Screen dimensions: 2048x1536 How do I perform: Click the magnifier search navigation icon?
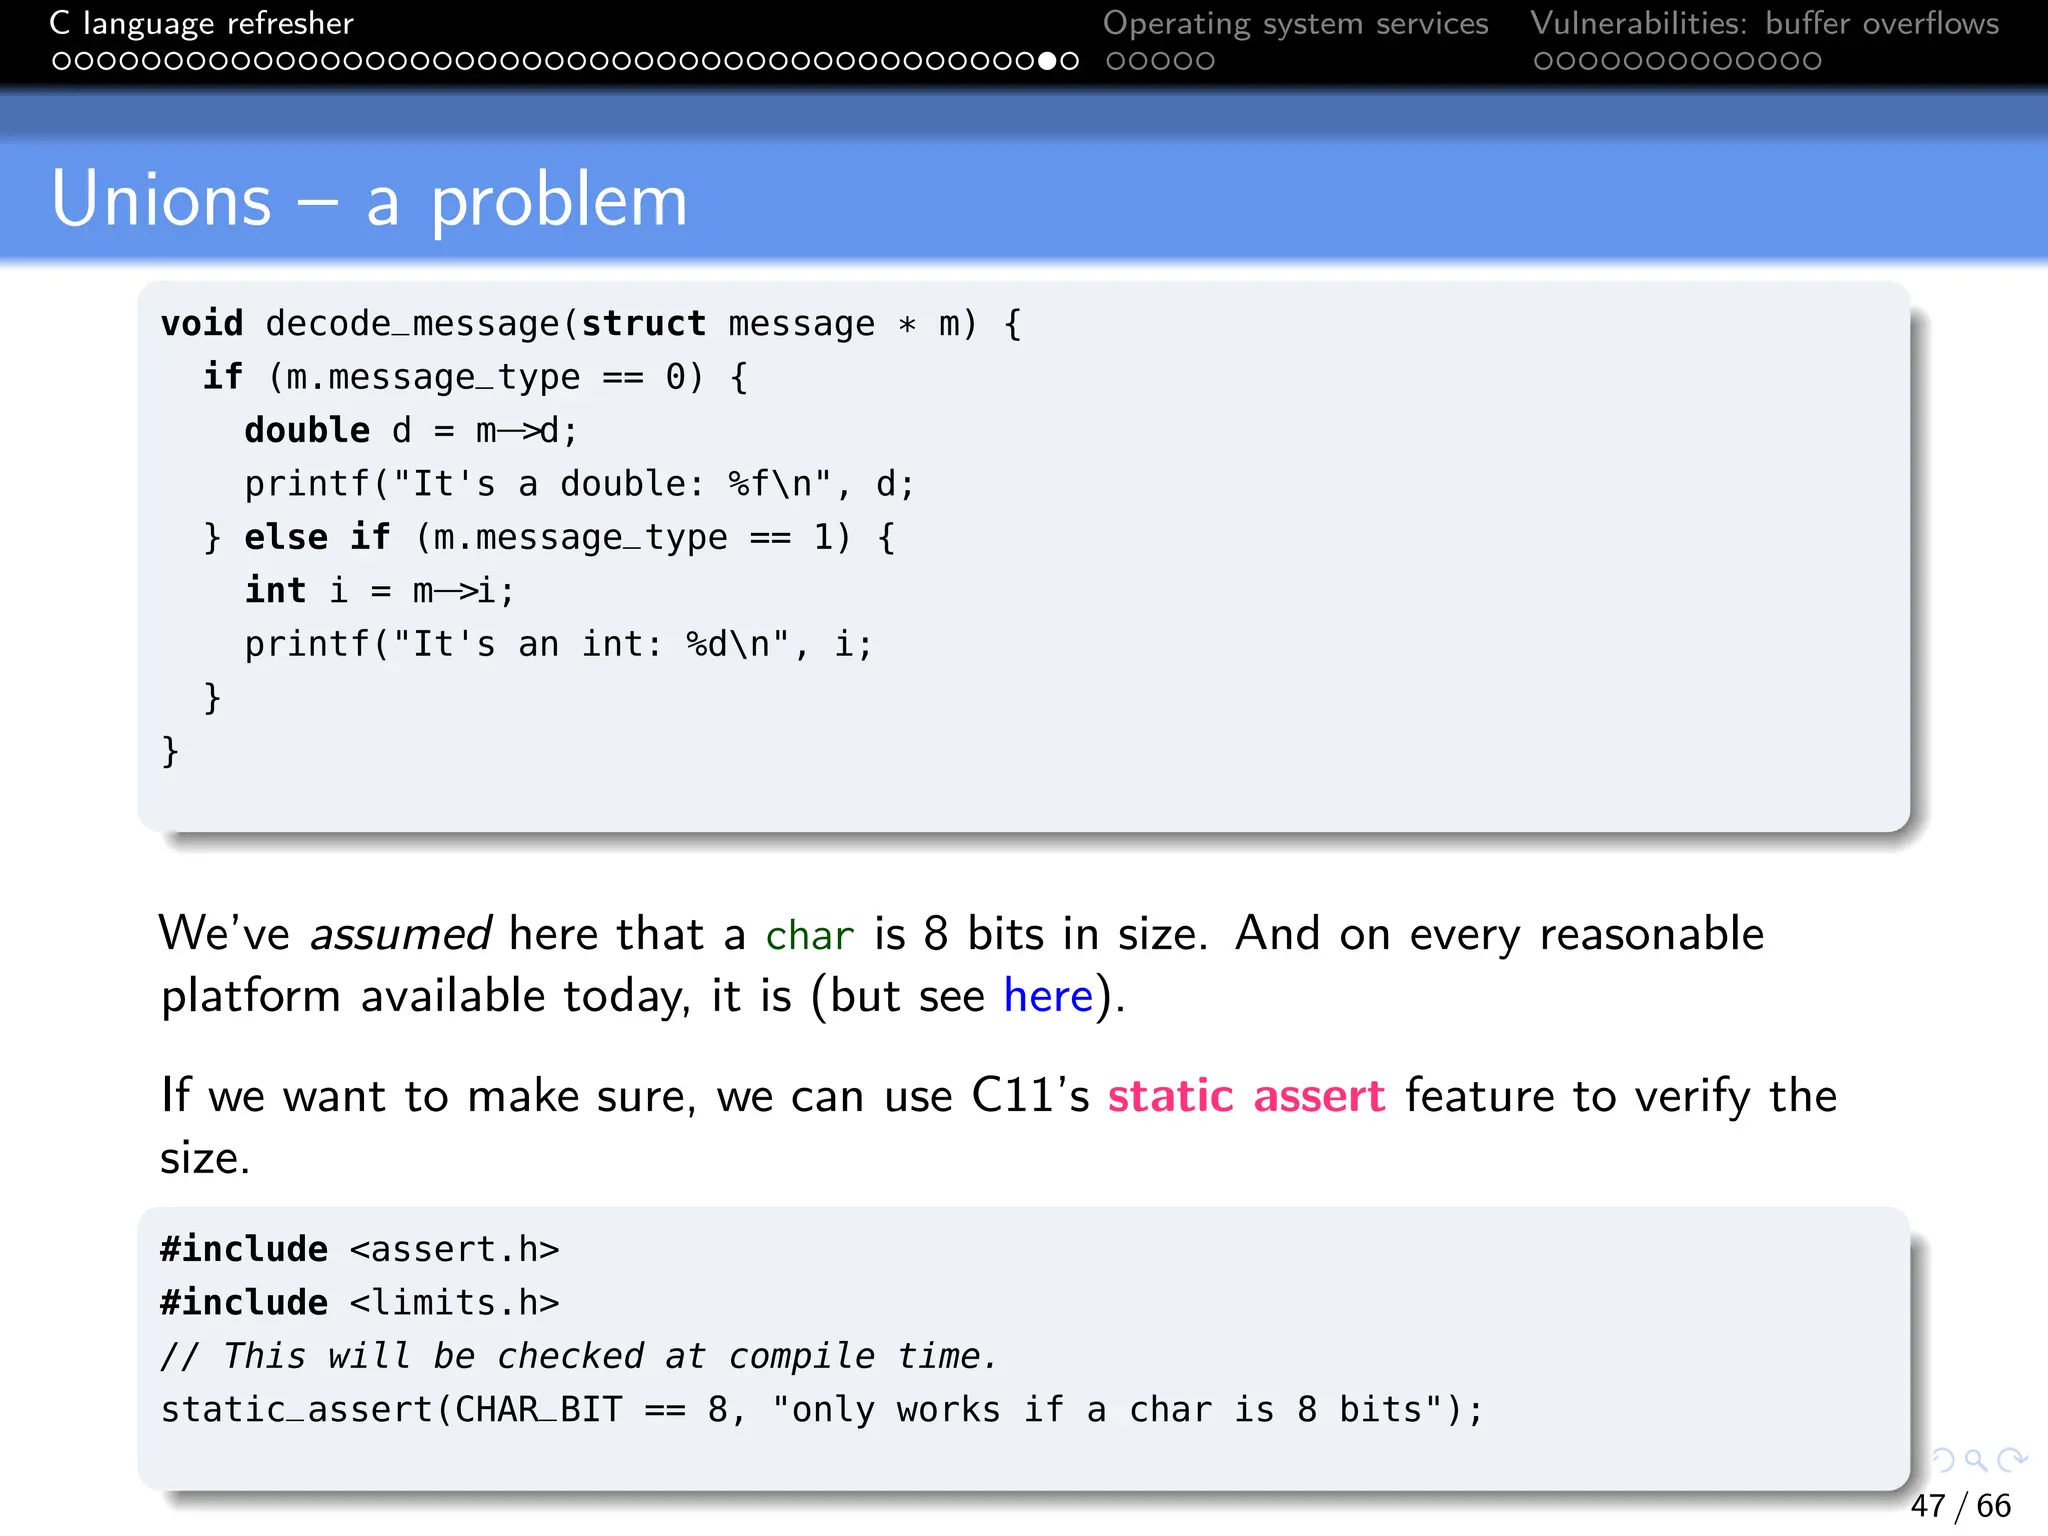pos(1976,1460)
